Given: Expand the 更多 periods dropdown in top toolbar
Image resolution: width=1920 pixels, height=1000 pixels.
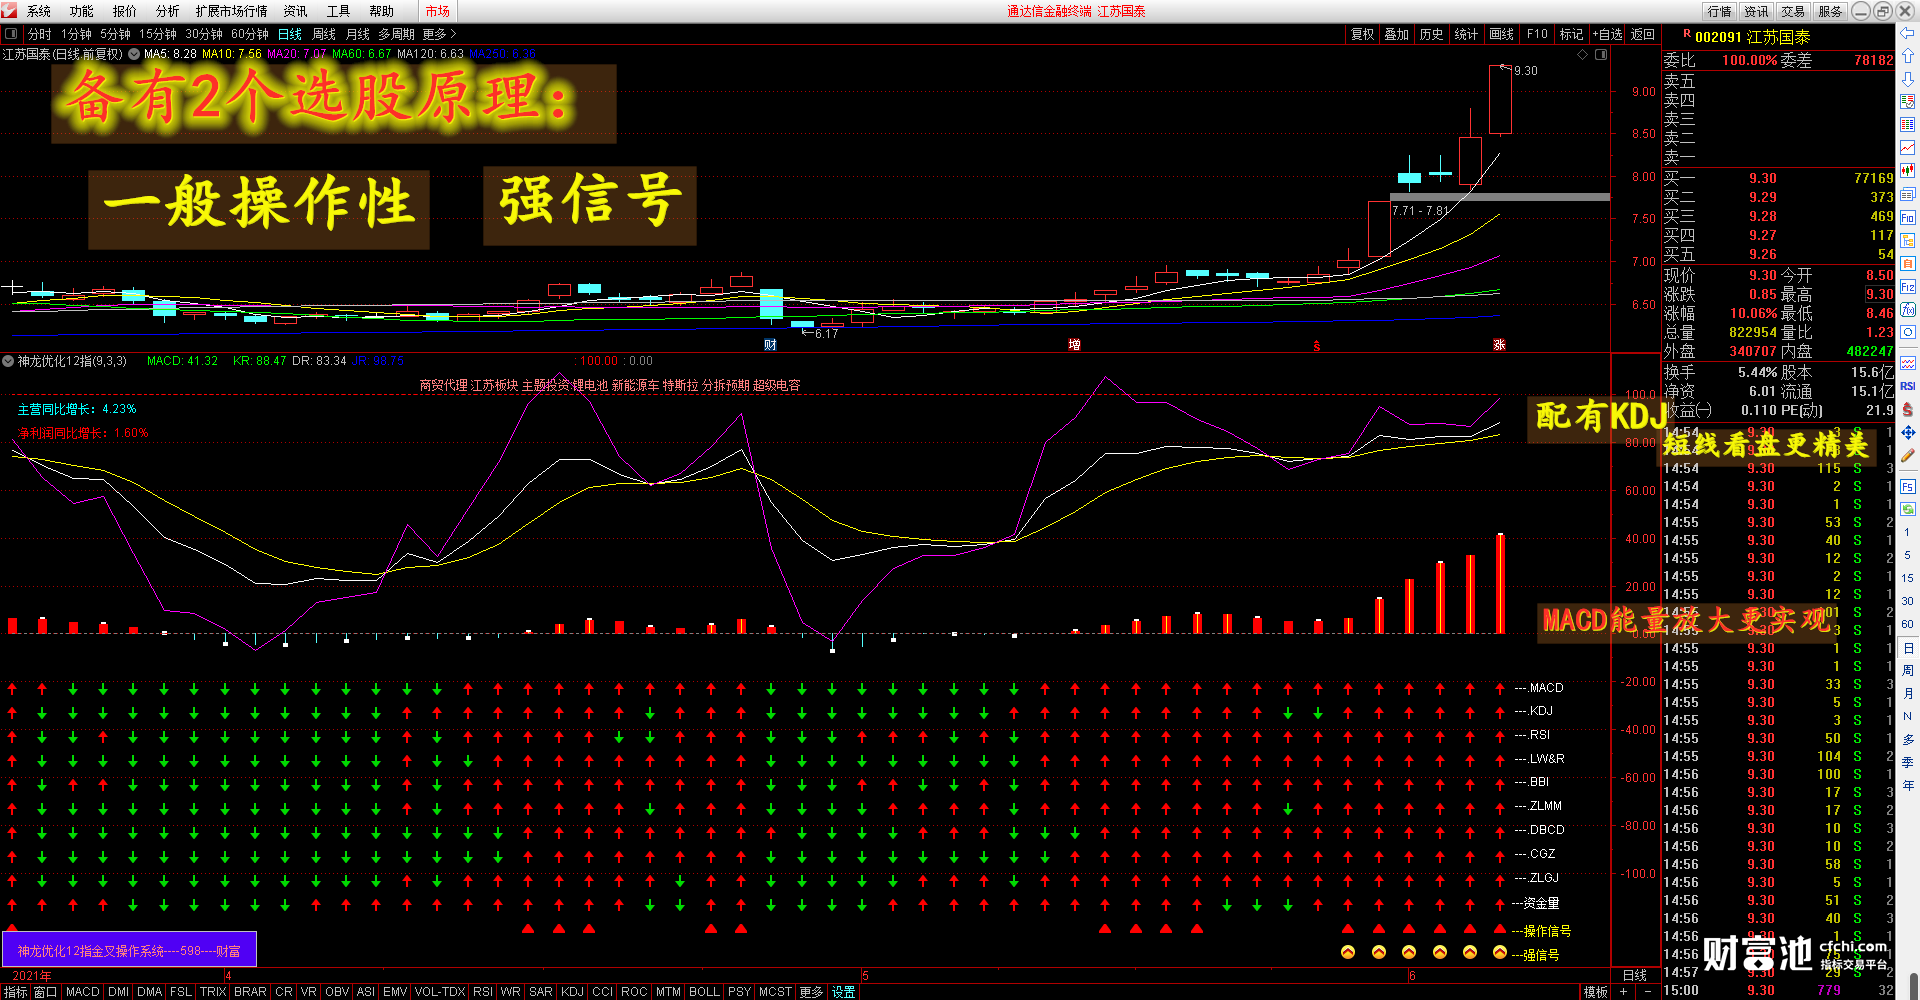Looking at the screenshot, I should pyautogui.click(x=439, y=34).
